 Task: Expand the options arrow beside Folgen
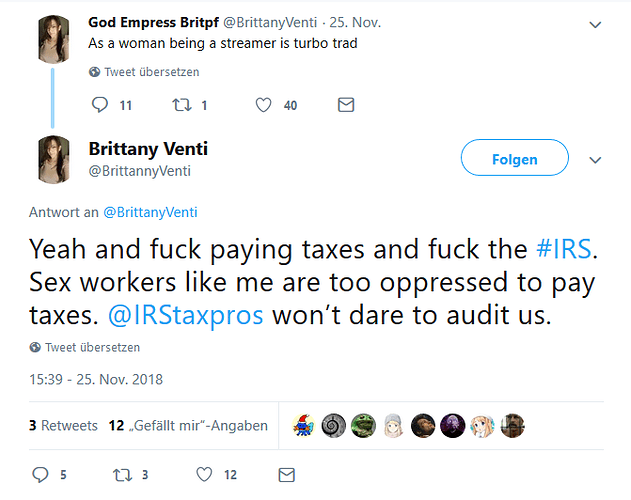(x=597, y=160)
